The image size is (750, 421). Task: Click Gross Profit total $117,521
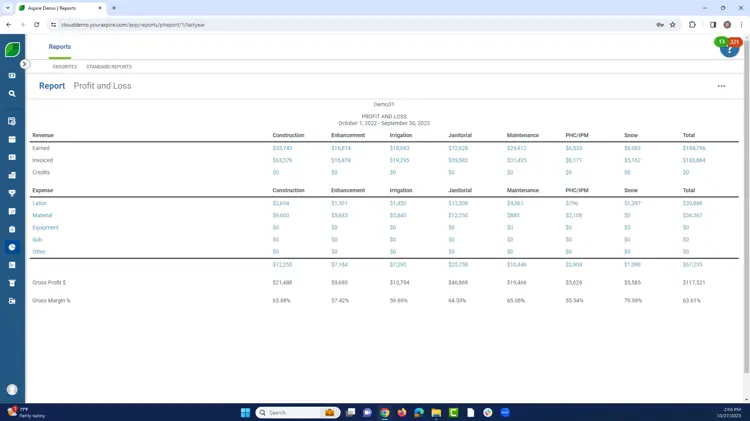[x=694, y=283]
